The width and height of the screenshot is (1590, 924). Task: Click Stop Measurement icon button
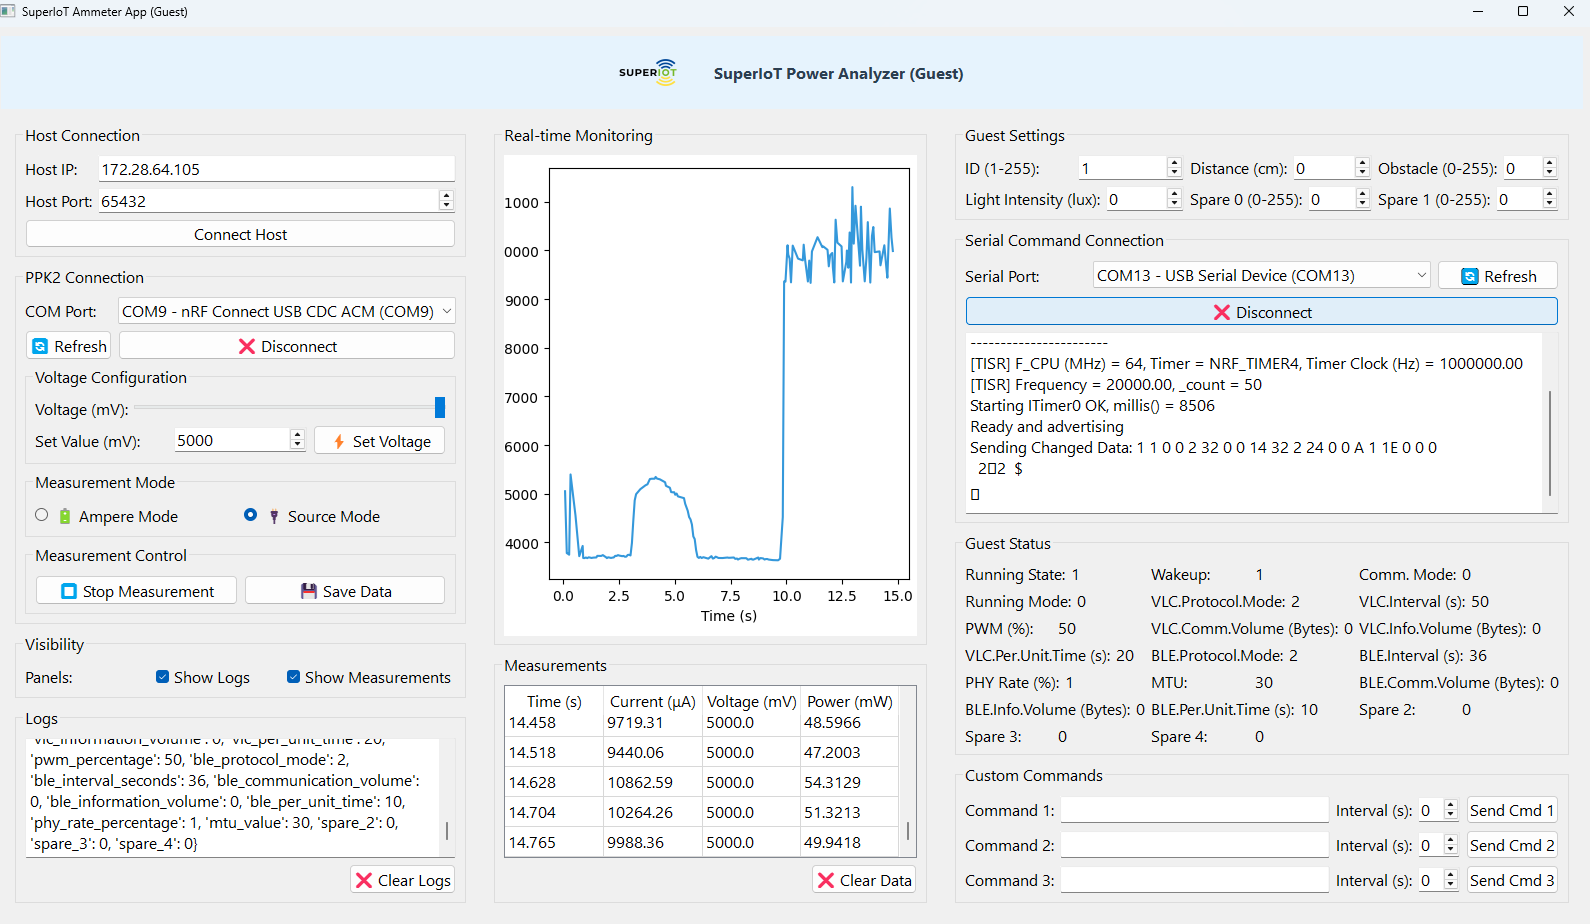tap(137, 591)
